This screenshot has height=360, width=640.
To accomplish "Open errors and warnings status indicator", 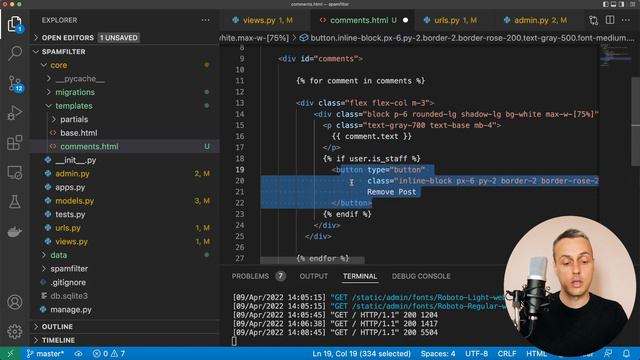I will (x=109, y=353).
